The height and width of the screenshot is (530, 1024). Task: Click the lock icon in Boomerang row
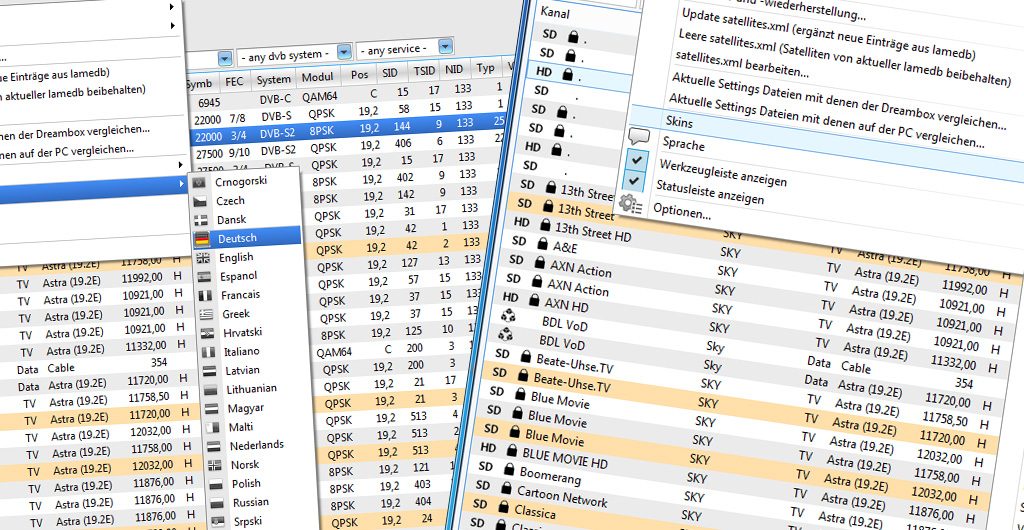509,470
